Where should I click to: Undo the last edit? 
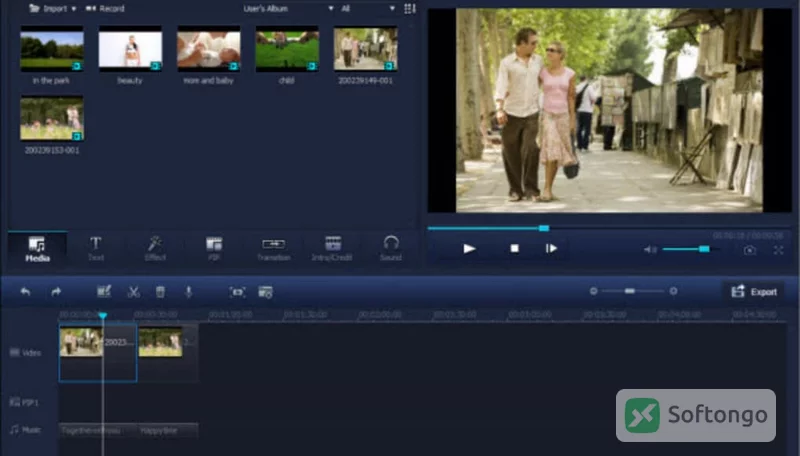click(x=25, y=292)
